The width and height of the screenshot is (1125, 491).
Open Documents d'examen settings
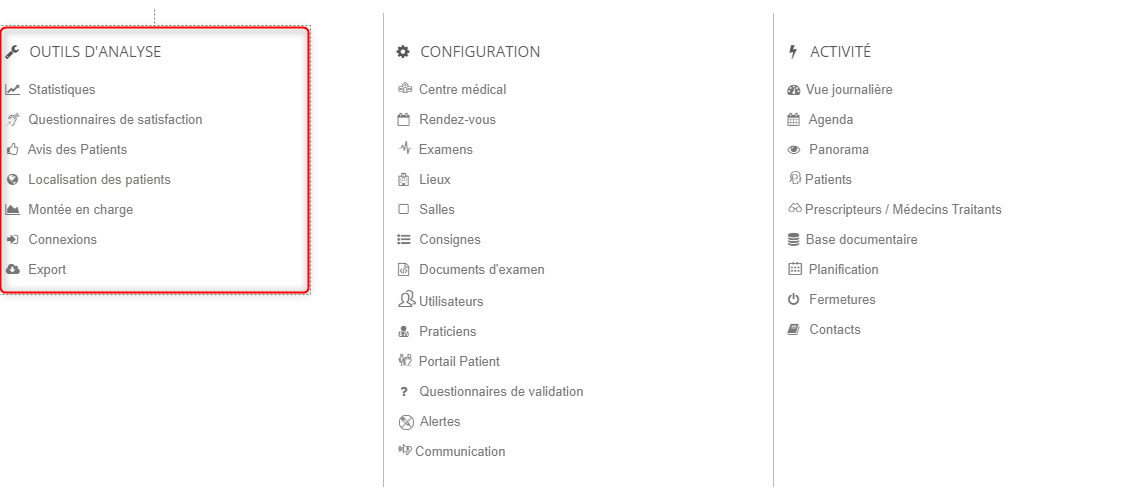tap(481, 270)
